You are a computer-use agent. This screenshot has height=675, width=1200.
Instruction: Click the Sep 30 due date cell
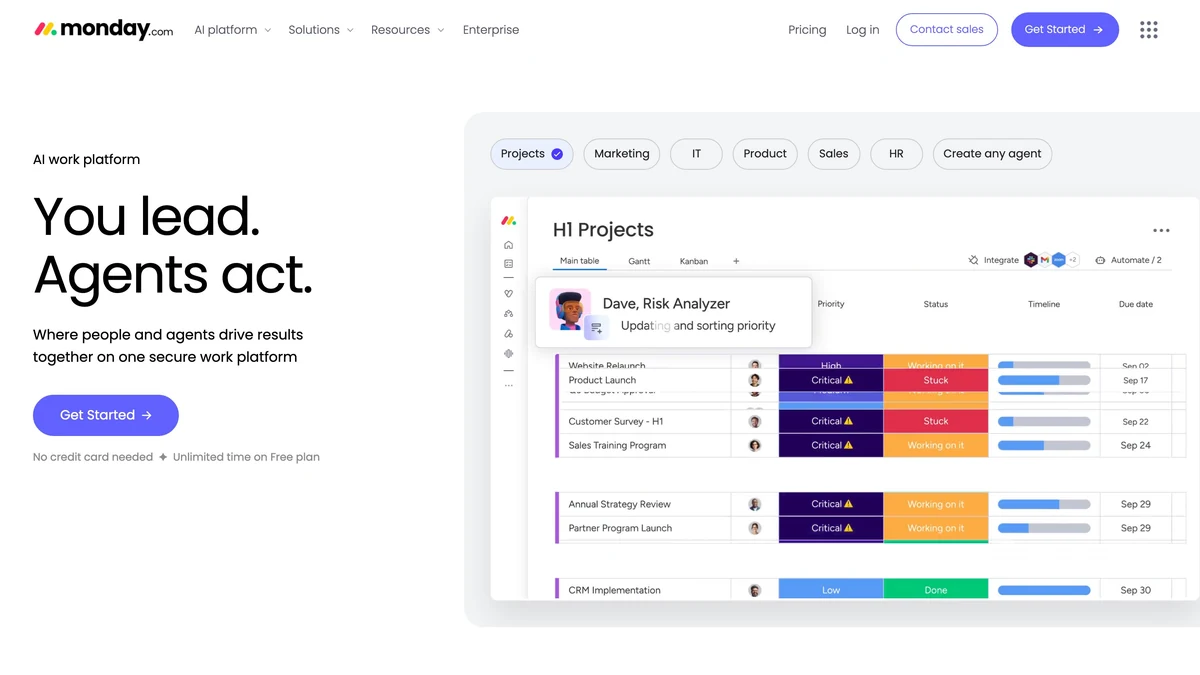(x=1136, y=590)
